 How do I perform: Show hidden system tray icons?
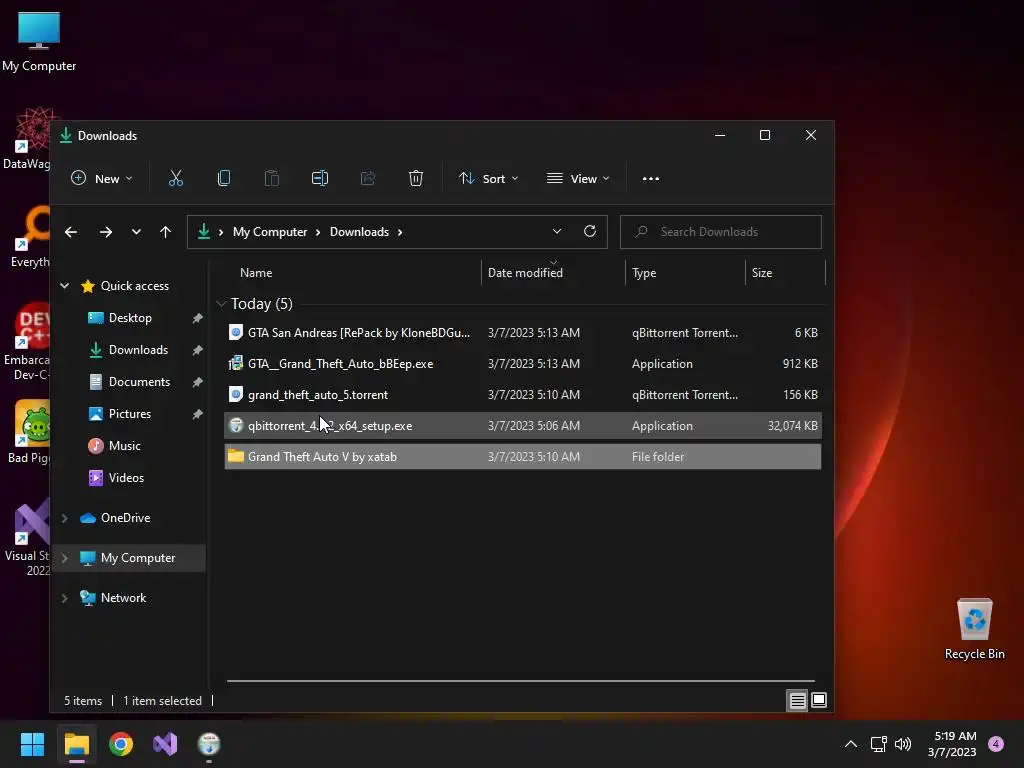[851, 744]
